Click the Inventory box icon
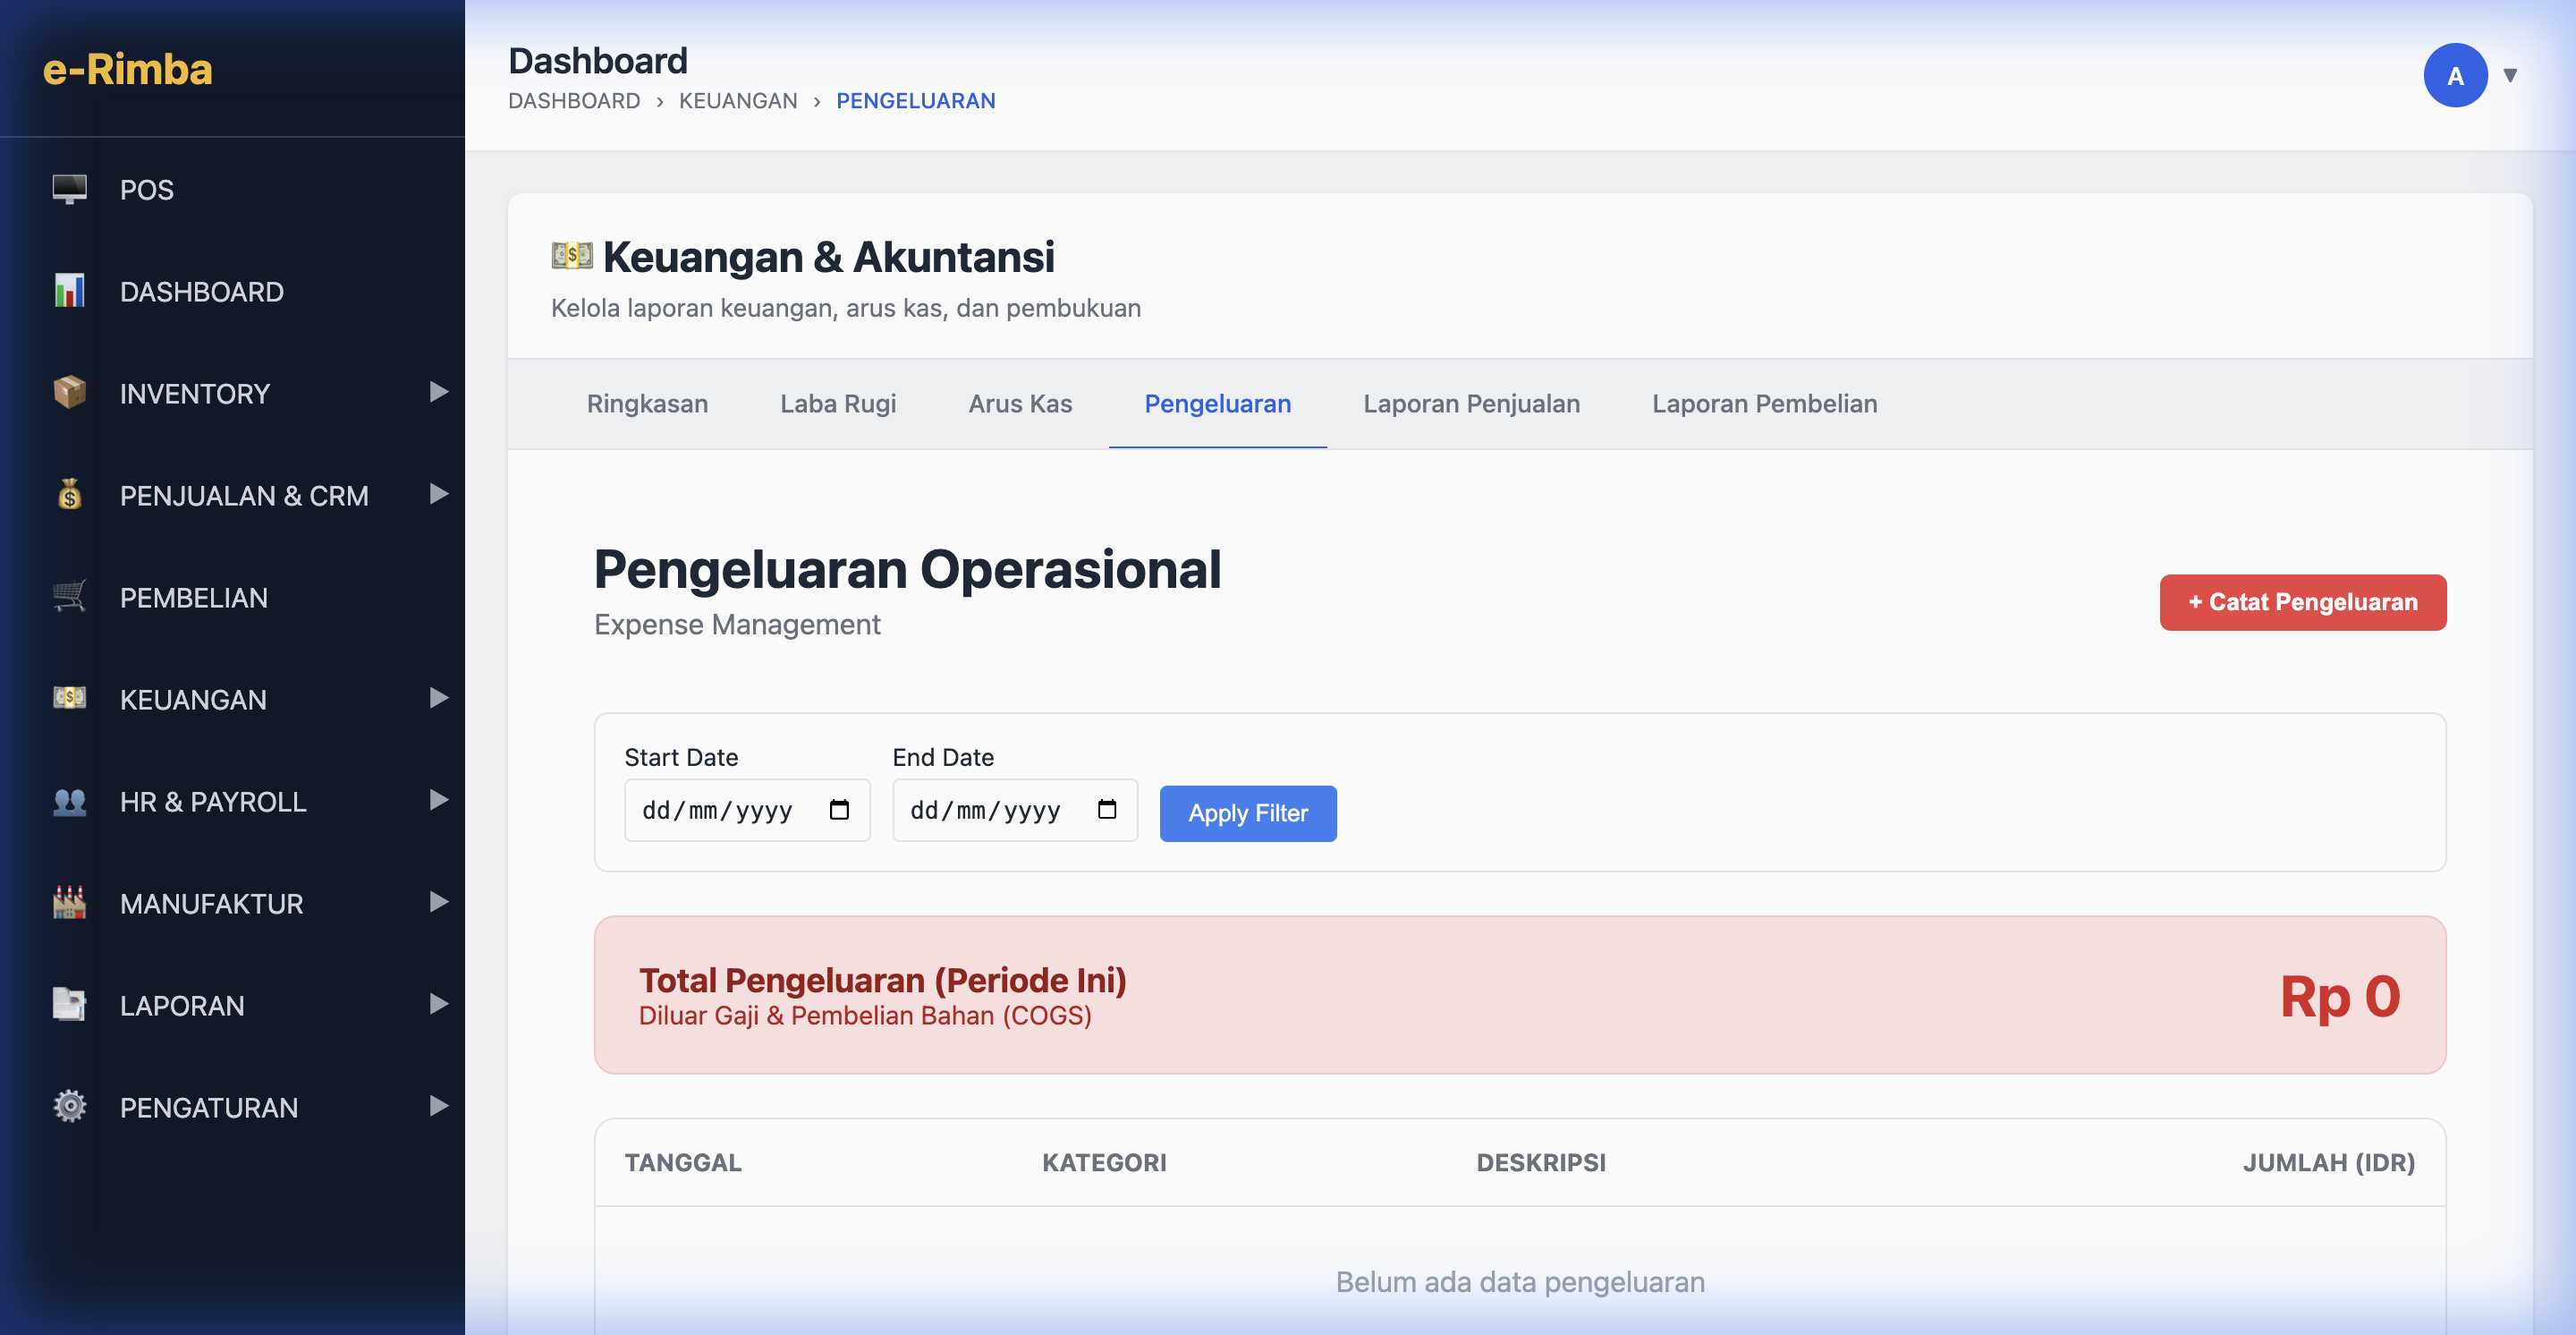2576x1335 pixels. click(x=69, y=392)
